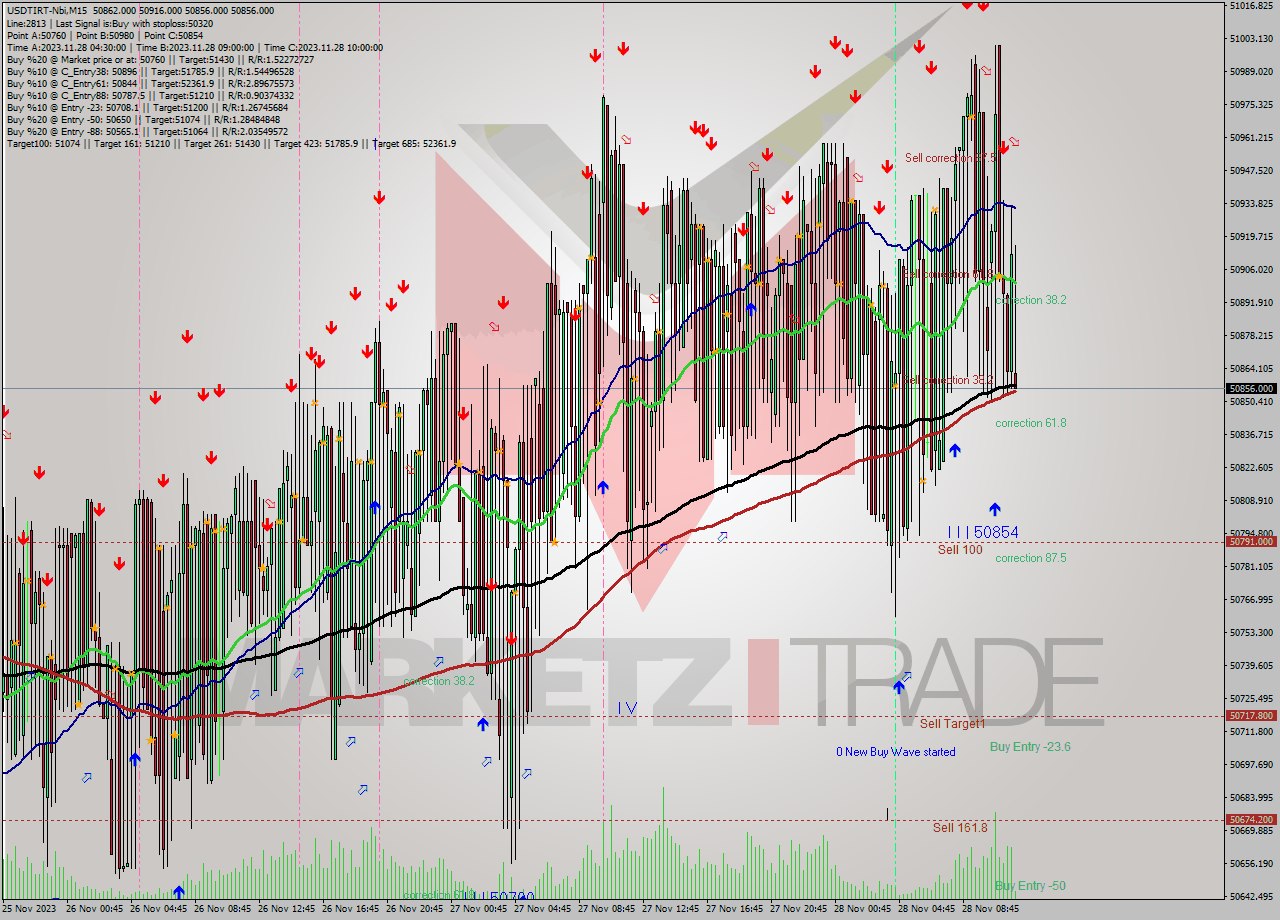Click the 'Buy %20 @ Entry -50: 50650' line
The image size is (1280, 920).
pyautogui.click(x=143, y=119)
